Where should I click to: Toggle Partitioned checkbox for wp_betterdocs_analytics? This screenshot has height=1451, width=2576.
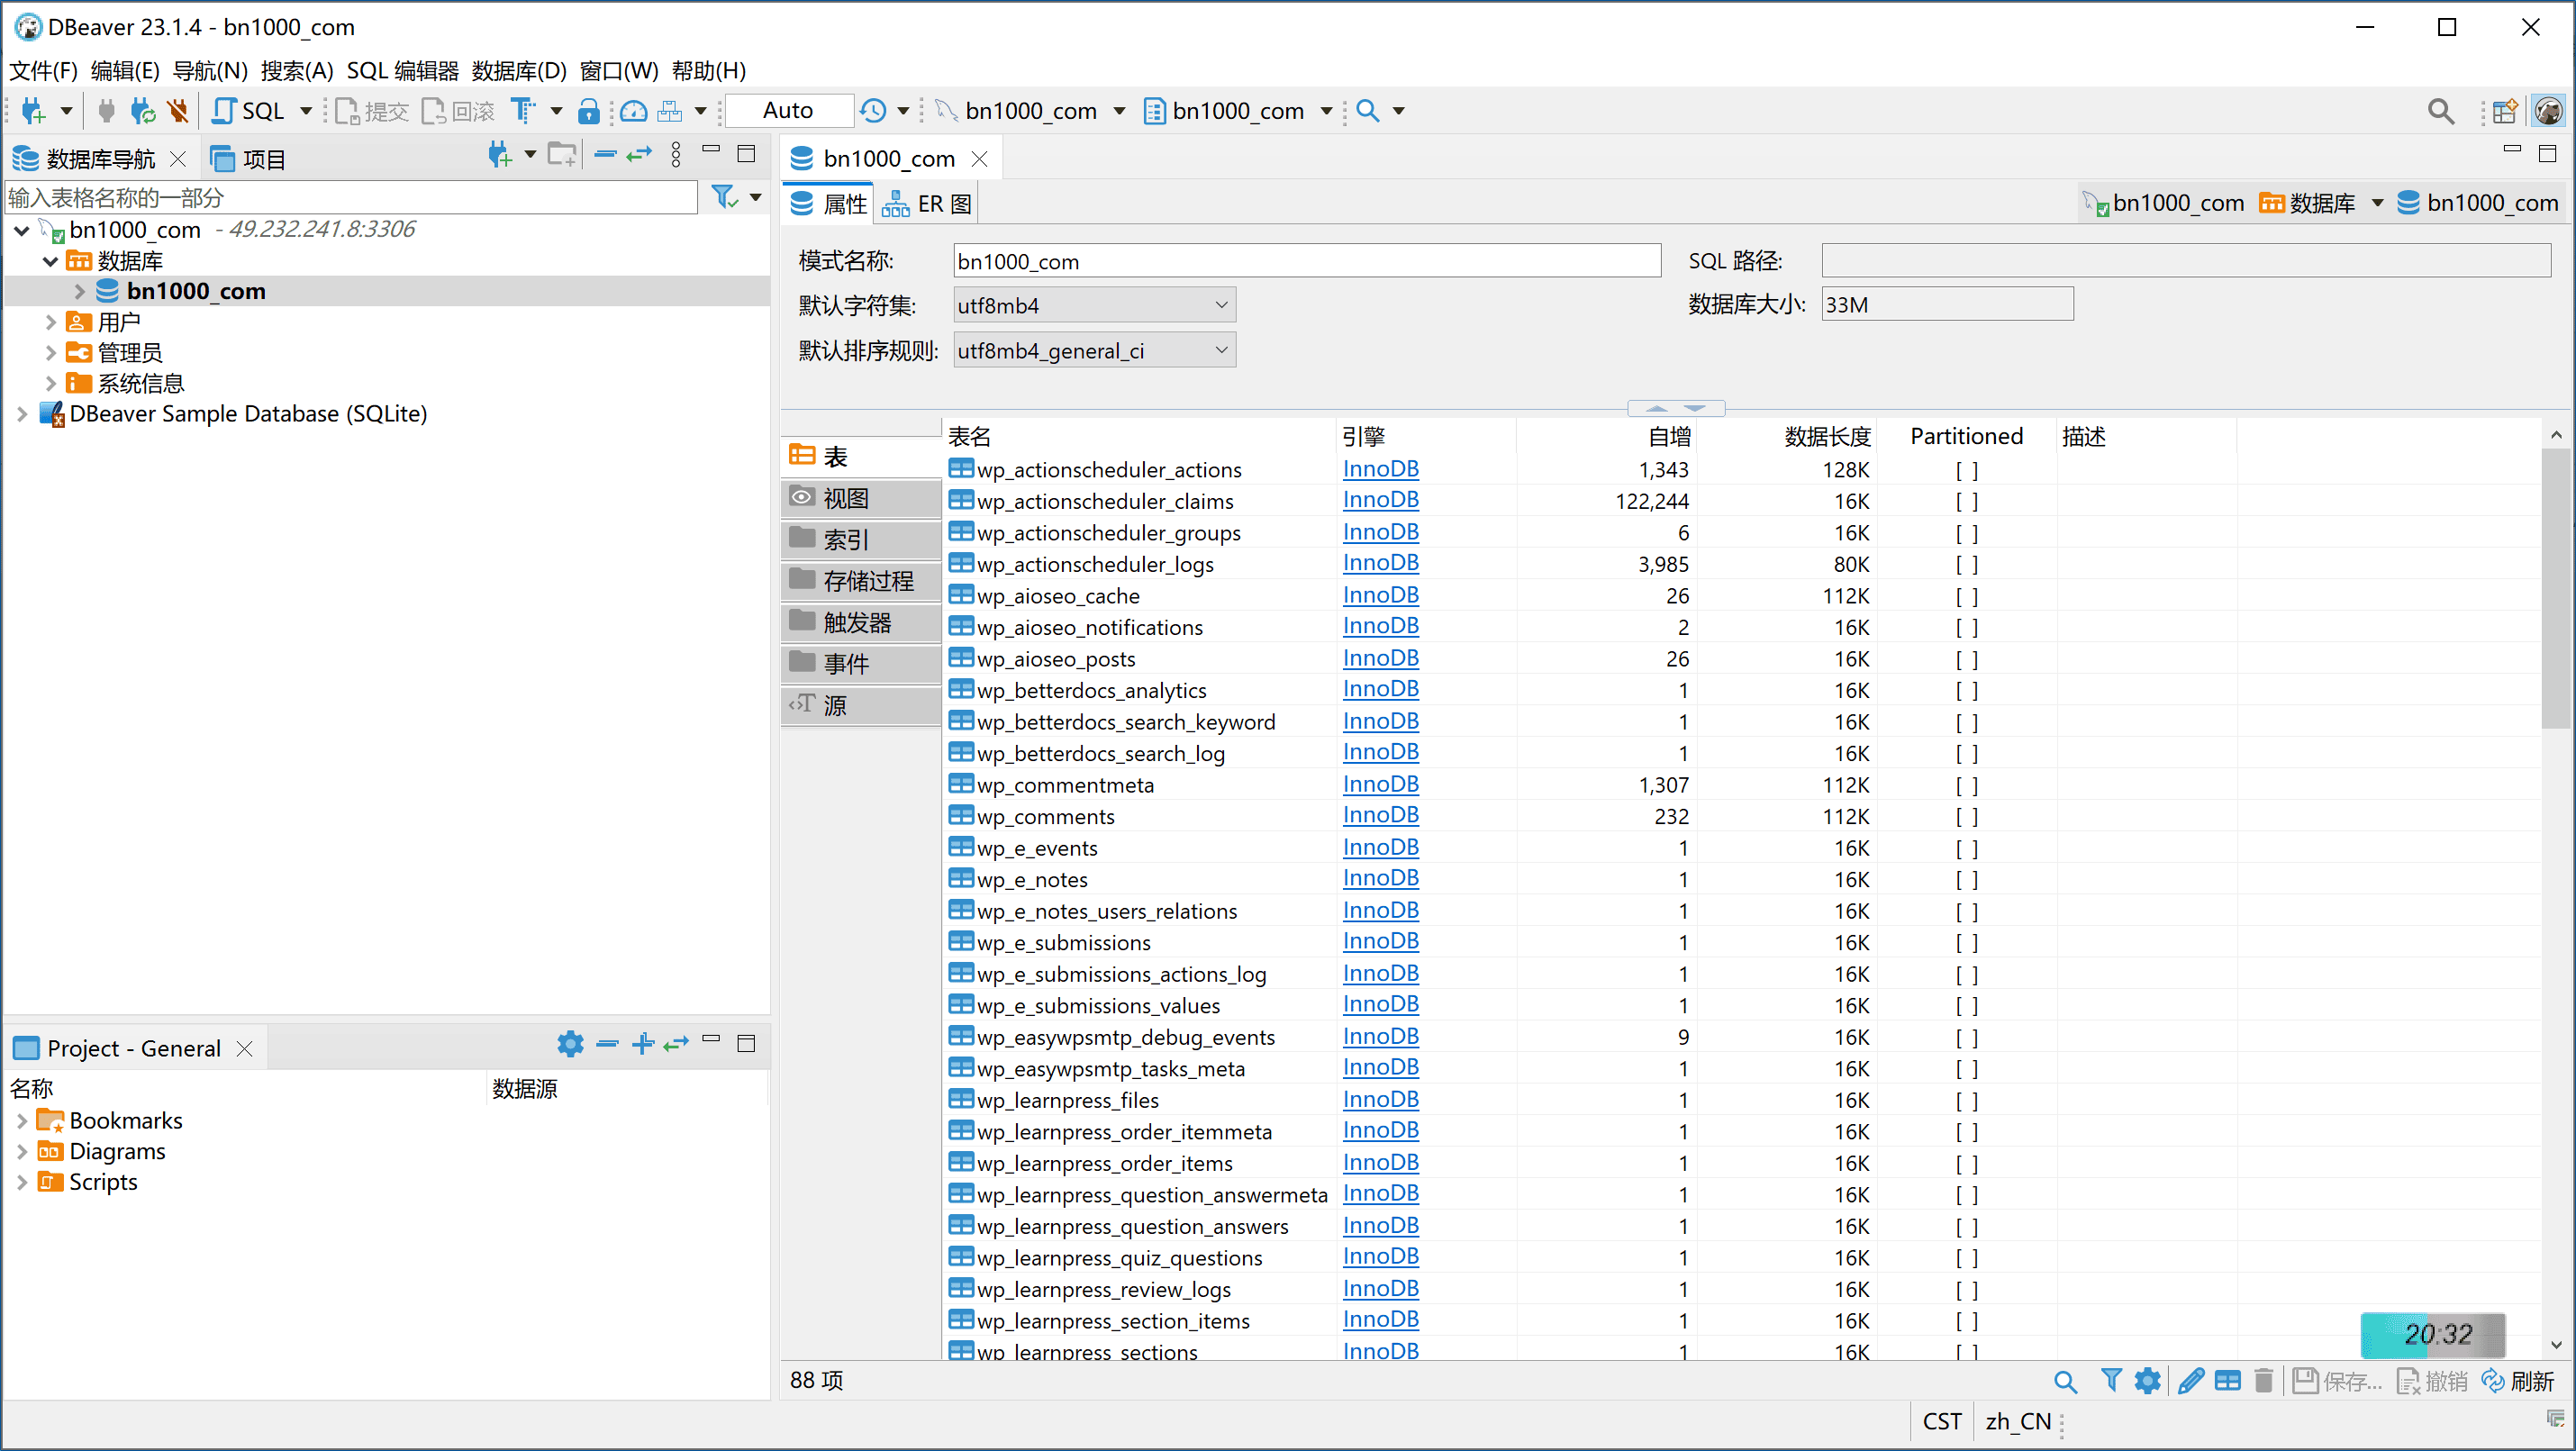pyautogui.click(x=1966, y=691)
